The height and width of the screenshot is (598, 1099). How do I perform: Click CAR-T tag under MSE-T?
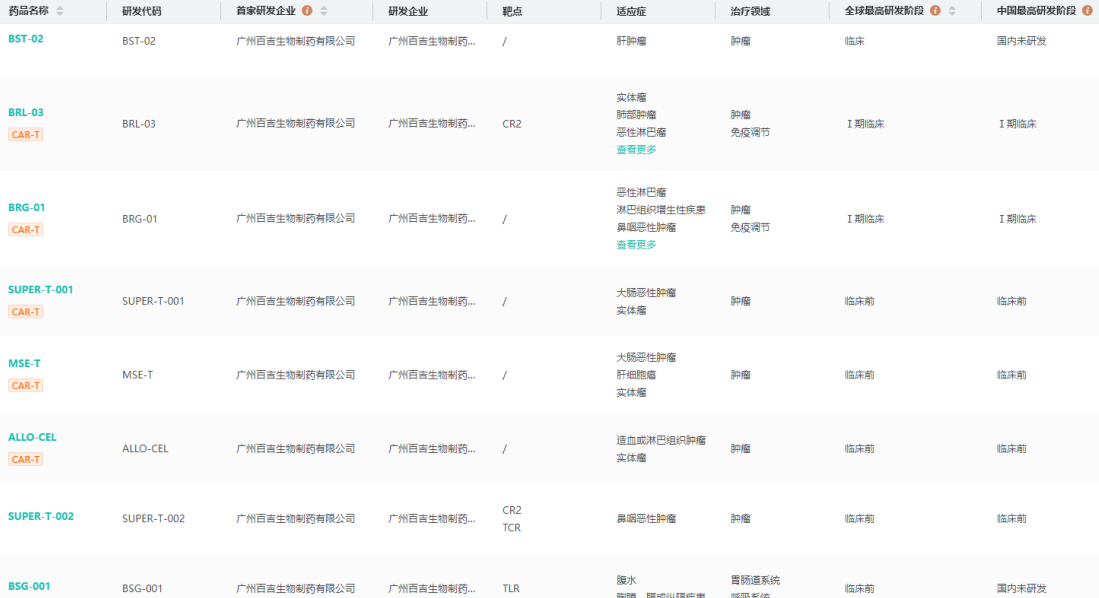(25, 386)
